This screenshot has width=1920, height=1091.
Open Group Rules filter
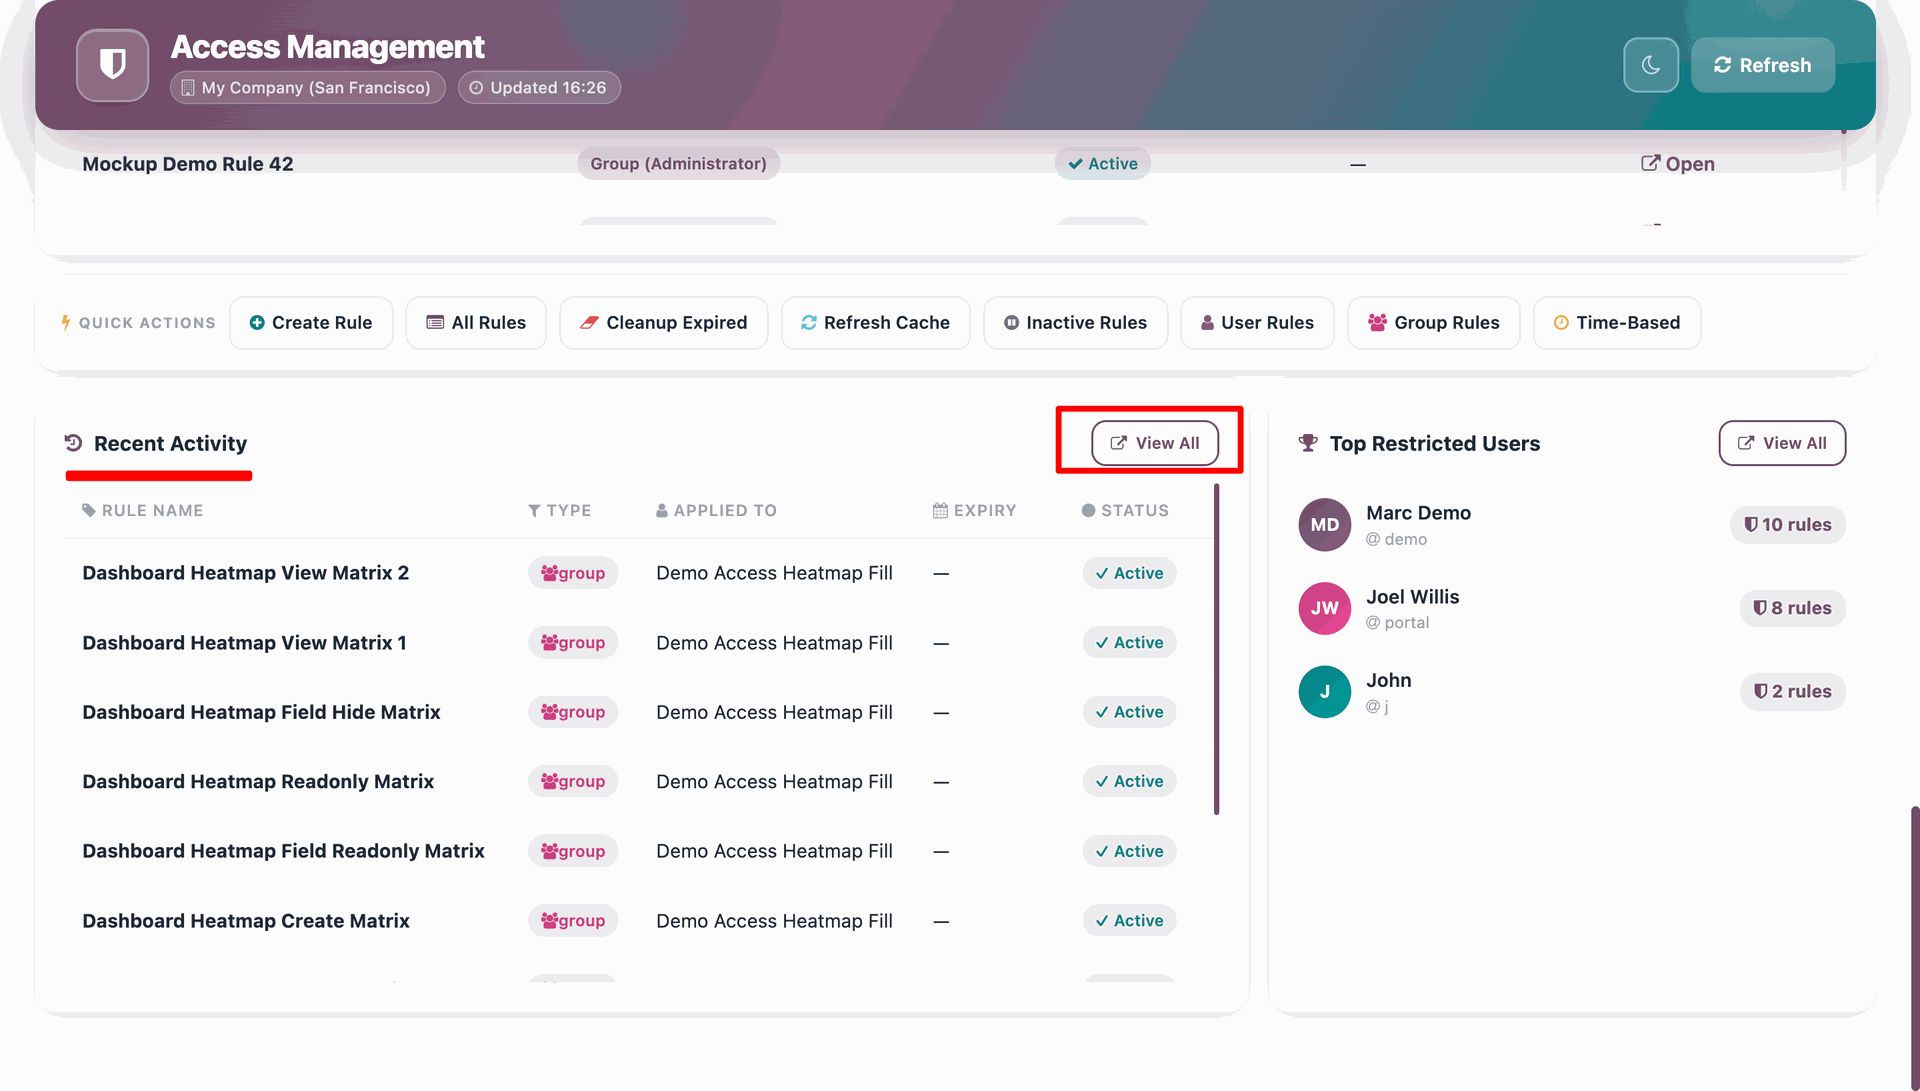[x=1433, y=323]
